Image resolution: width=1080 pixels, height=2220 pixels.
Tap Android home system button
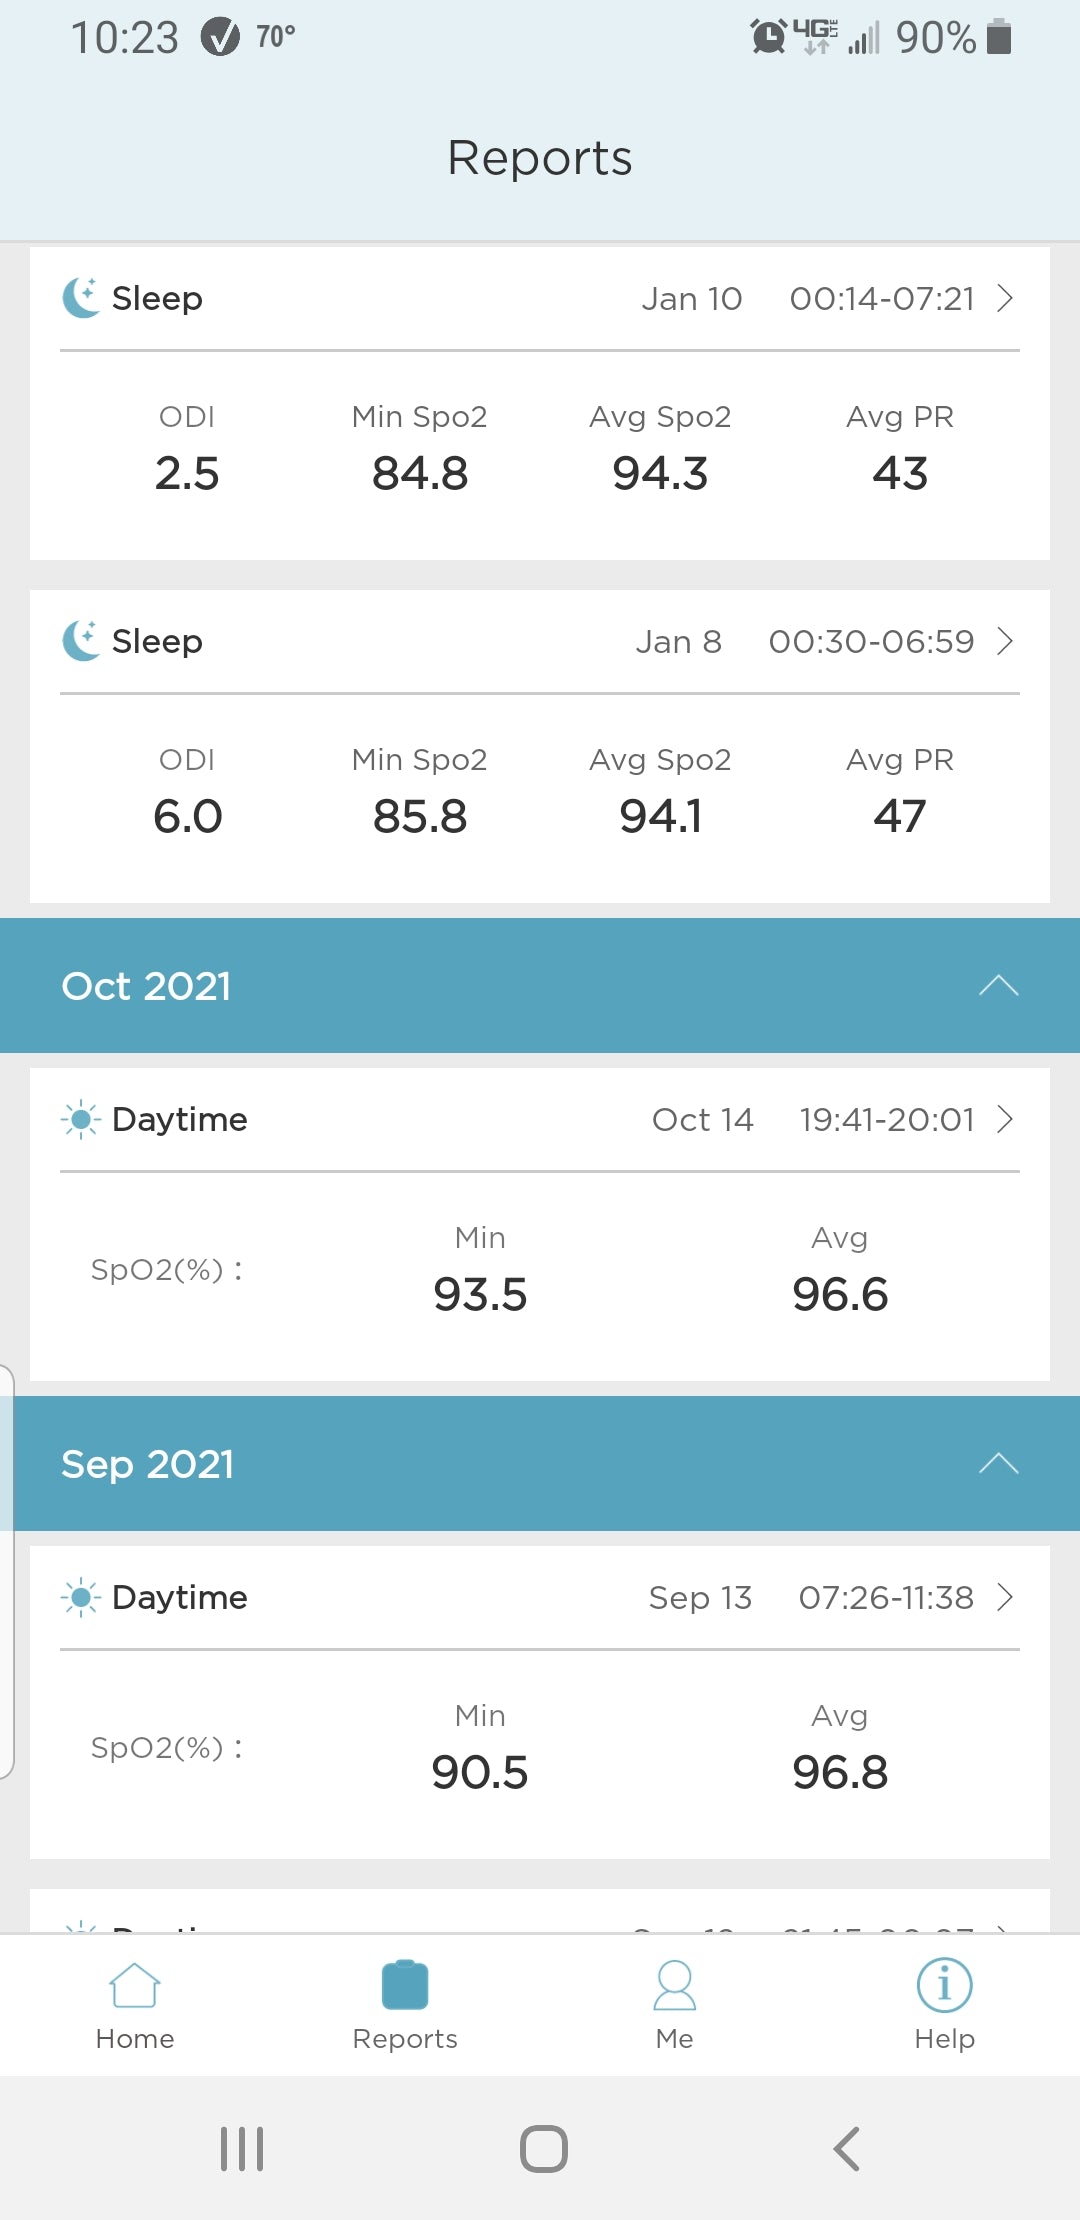(544, 2149)
